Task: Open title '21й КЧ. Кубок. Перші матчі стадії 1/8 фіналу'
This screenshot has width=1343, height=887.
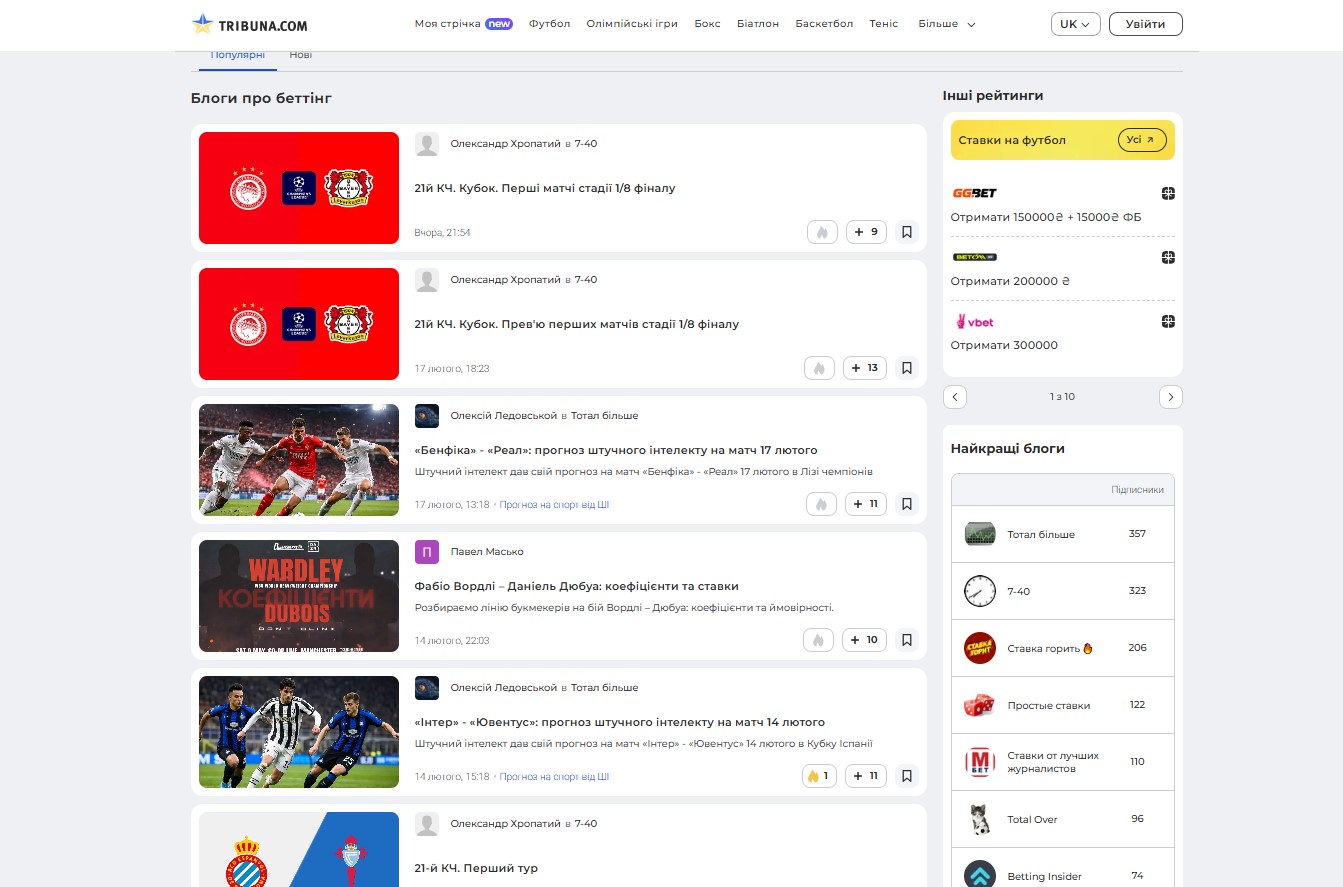Action: (545, 188)
